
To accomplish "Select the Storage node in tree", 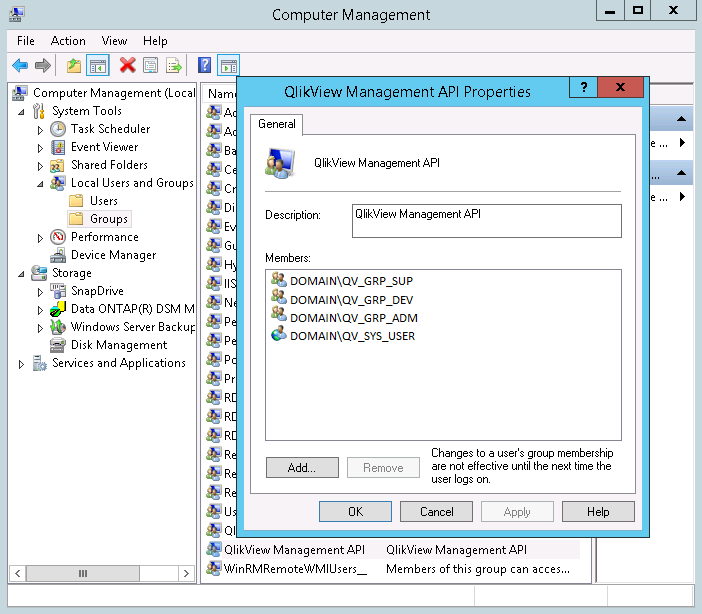I will [x=72, y=273].
